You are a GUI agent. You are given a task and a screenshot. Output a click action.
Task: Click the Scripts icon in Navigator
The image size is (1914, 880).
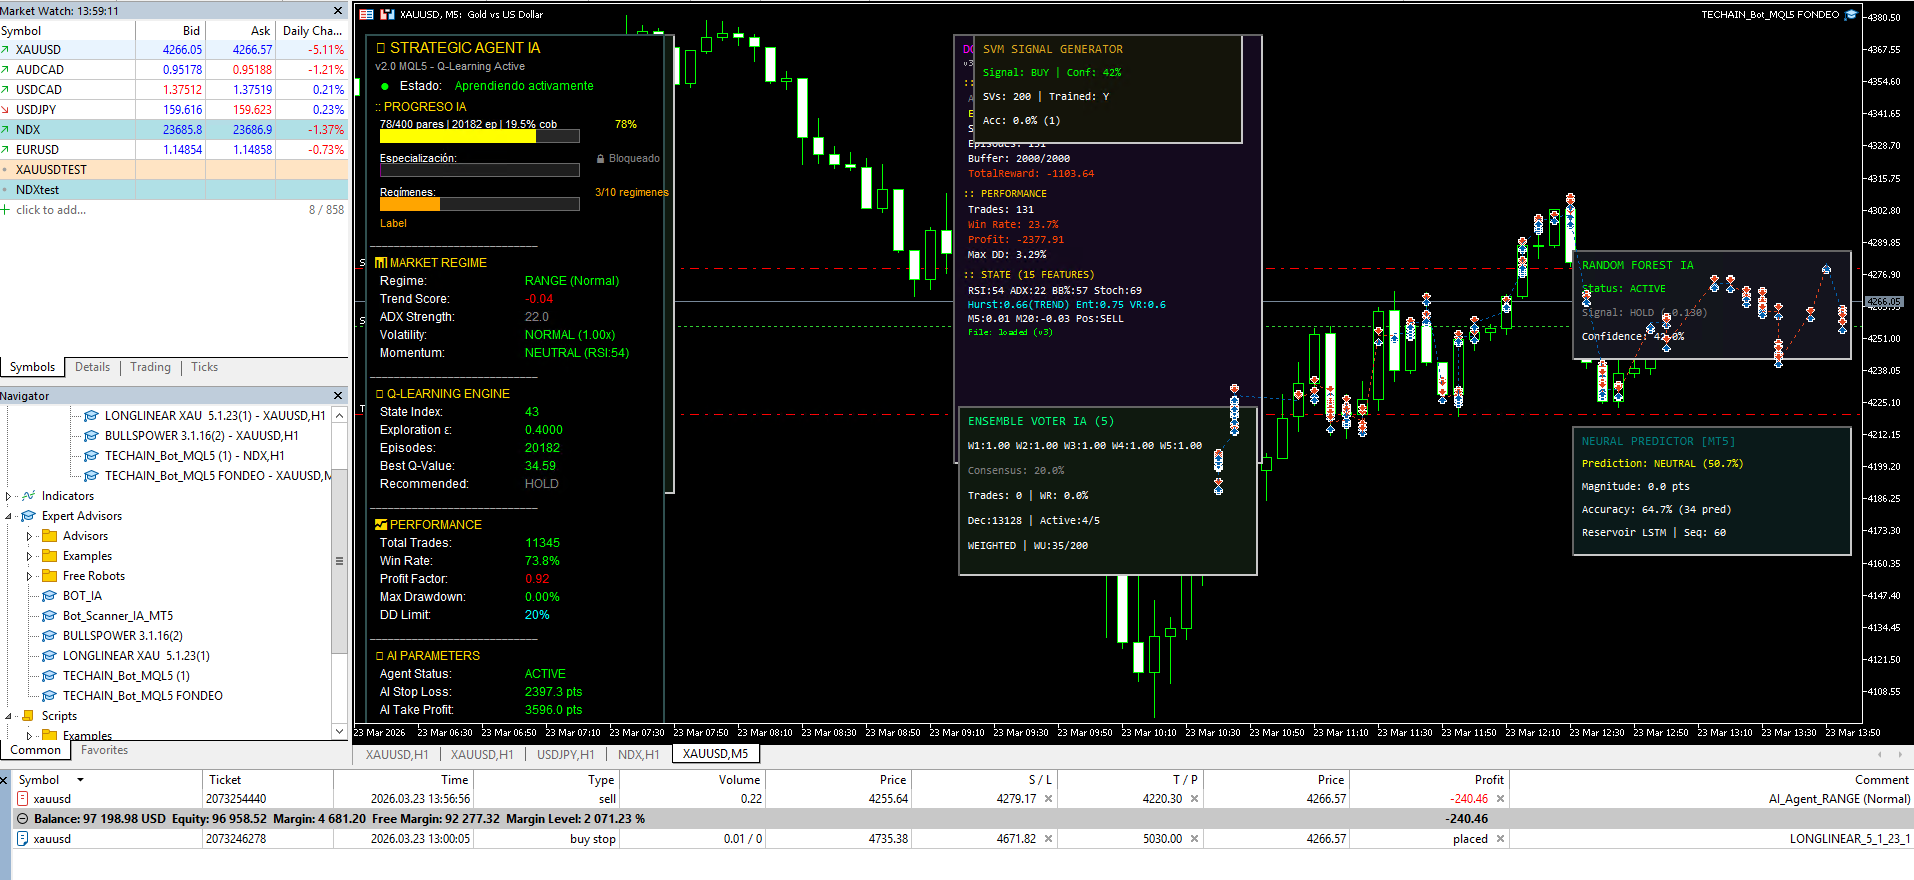pos(28,716)
